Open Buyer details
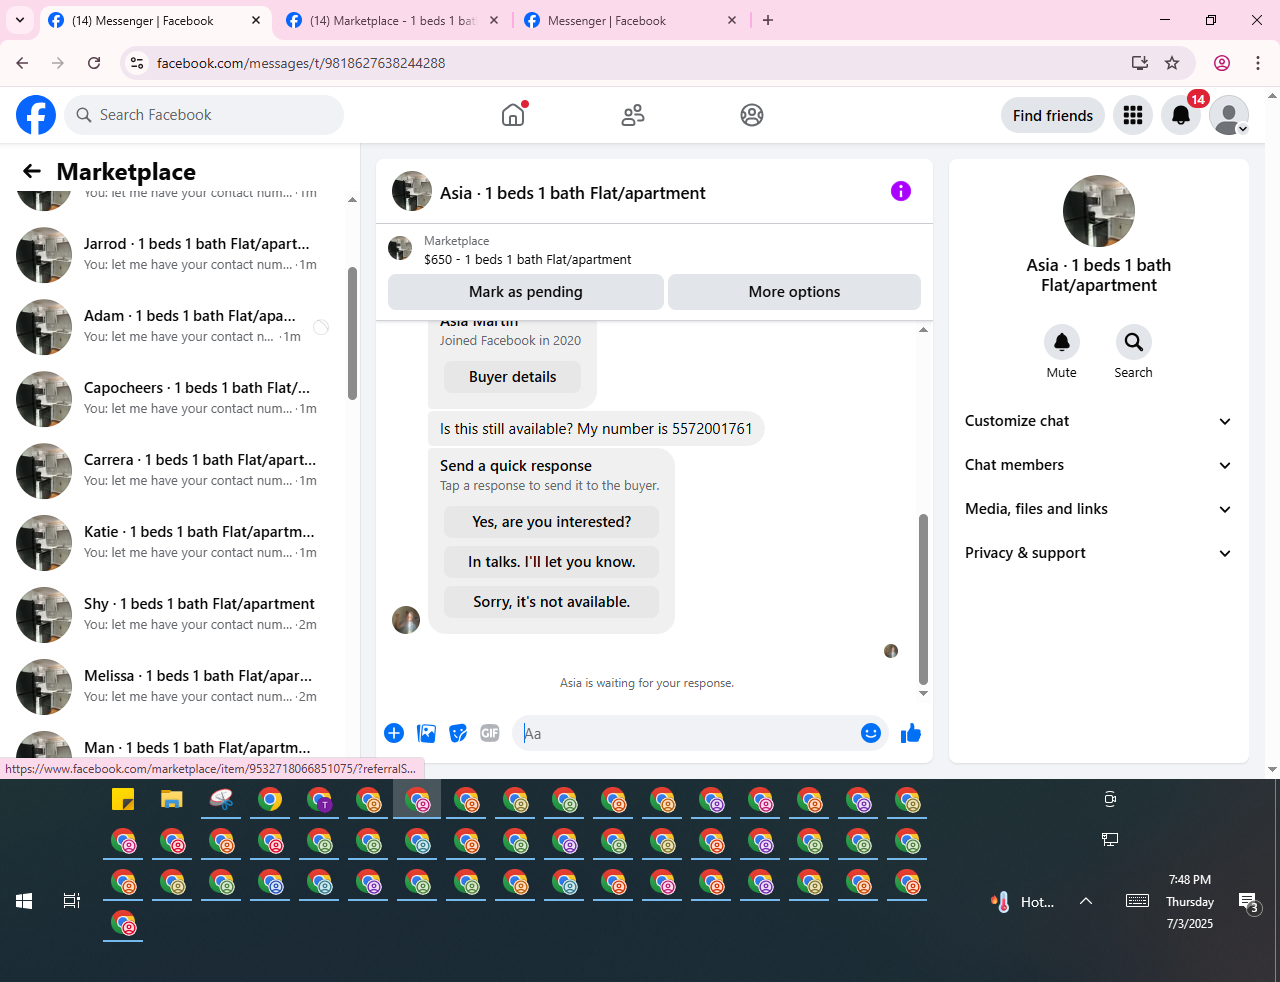 tap(513, 377)
